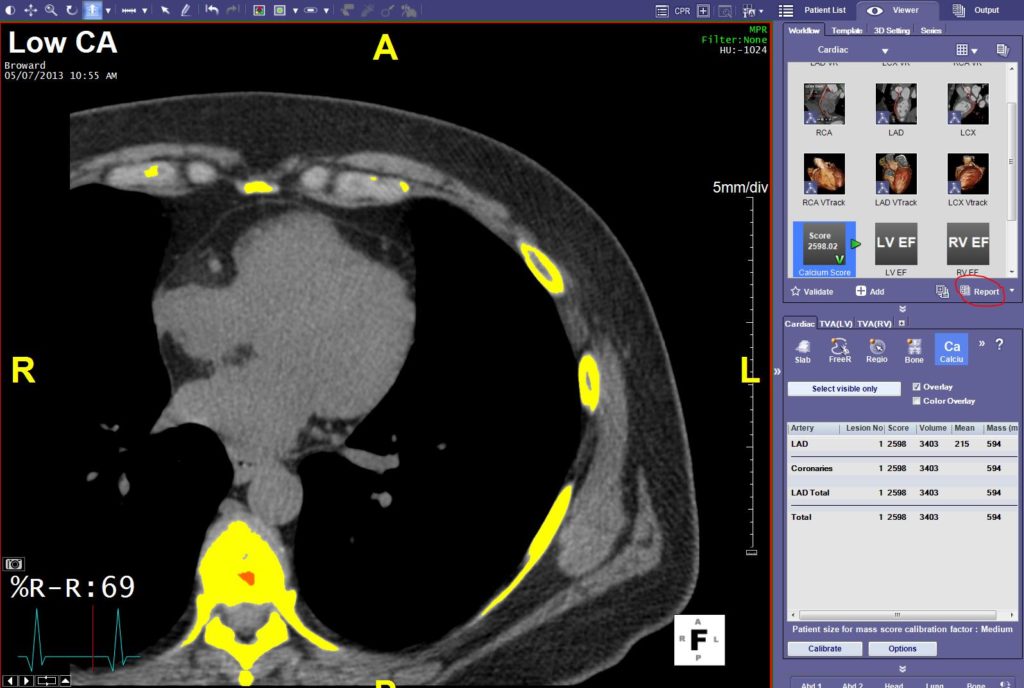Image resolution: width=1024 pixels, height=688 pixels.
Task: Select the pencil annotation tool
Action: pyautogui.click(x=185, y=10)
